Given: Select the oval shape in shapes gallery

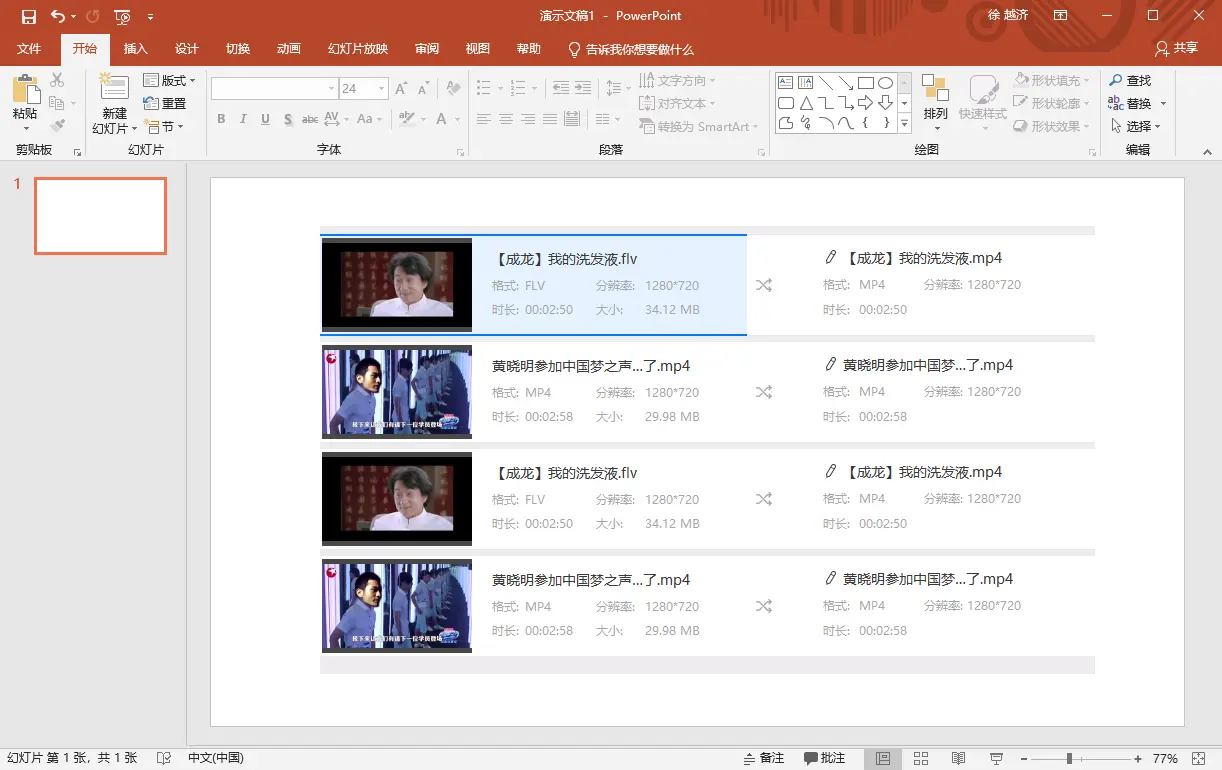Looking at the screenshot, I should coord(886,82).
